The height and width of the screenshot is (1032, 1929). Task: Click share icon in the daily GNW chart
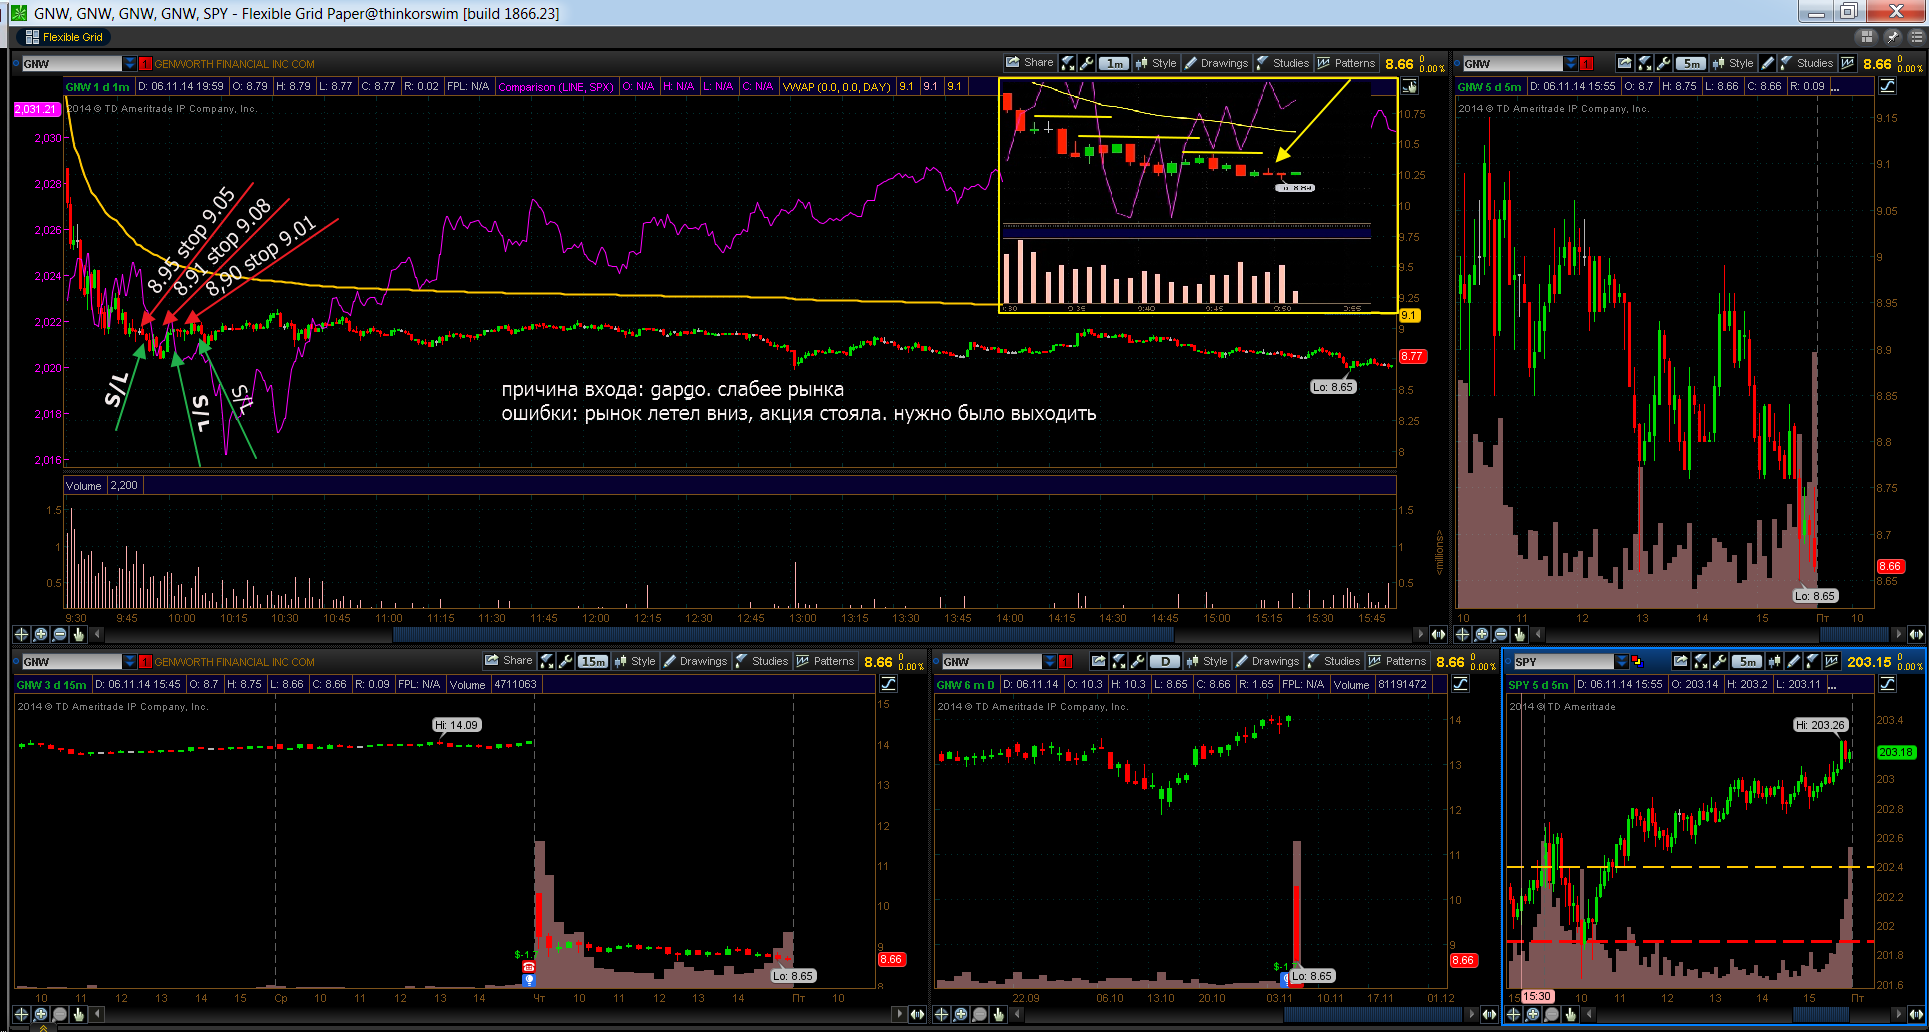coord(1099,661)
